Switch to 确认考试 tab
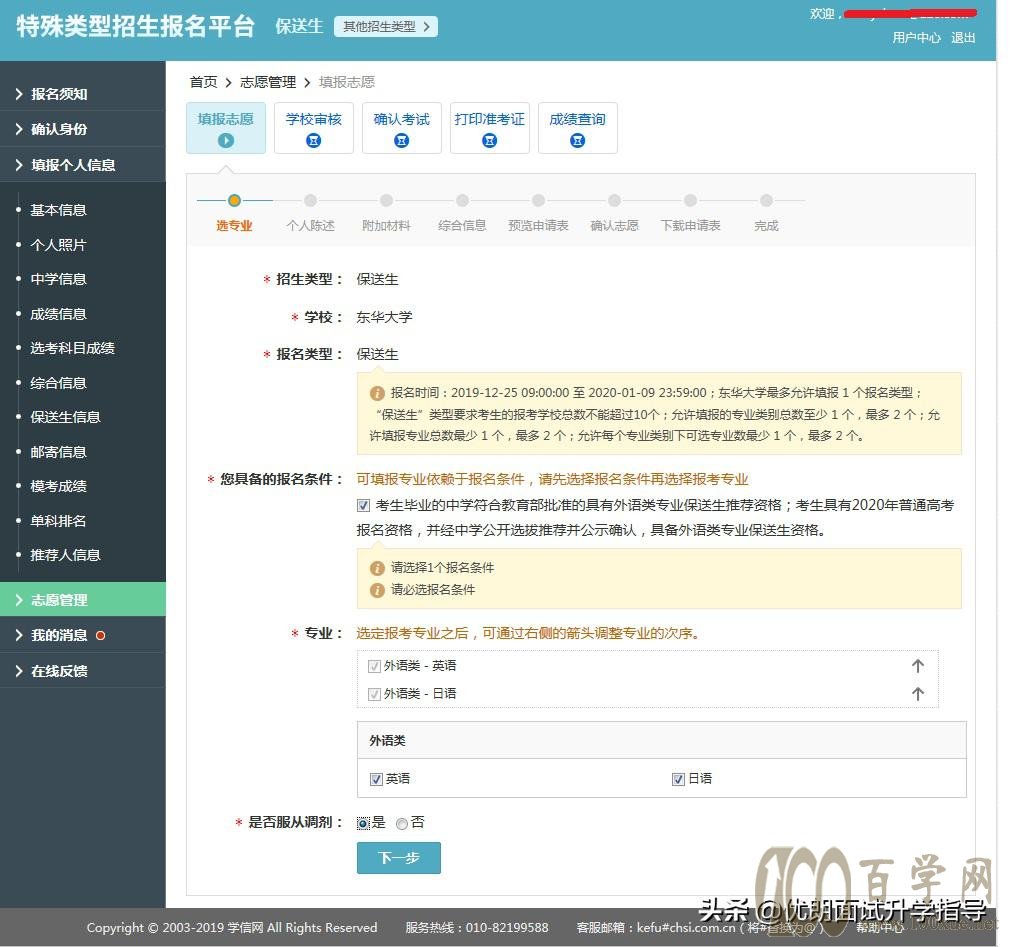Viewport: 1010px width, 947px height. point(401,128)
